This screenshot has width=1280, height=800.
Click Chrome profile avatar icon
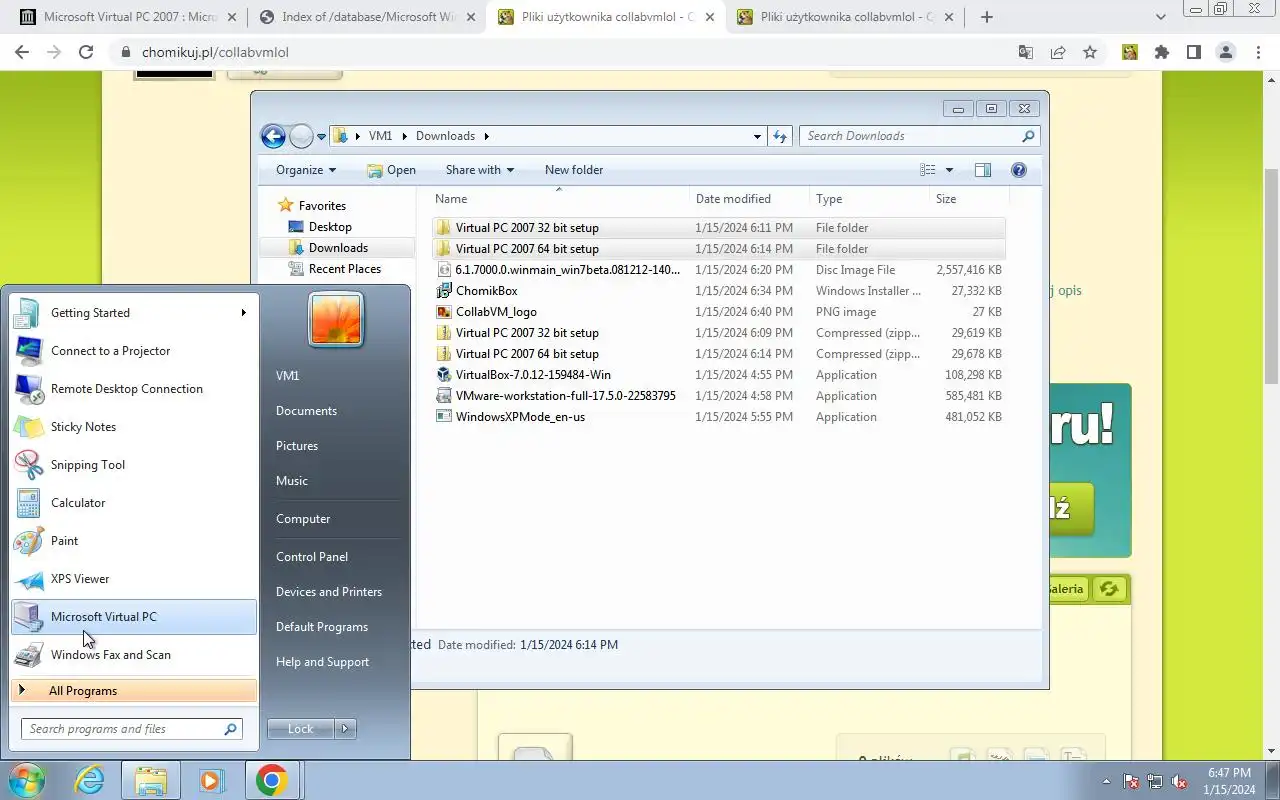(x=1226, y=52)
